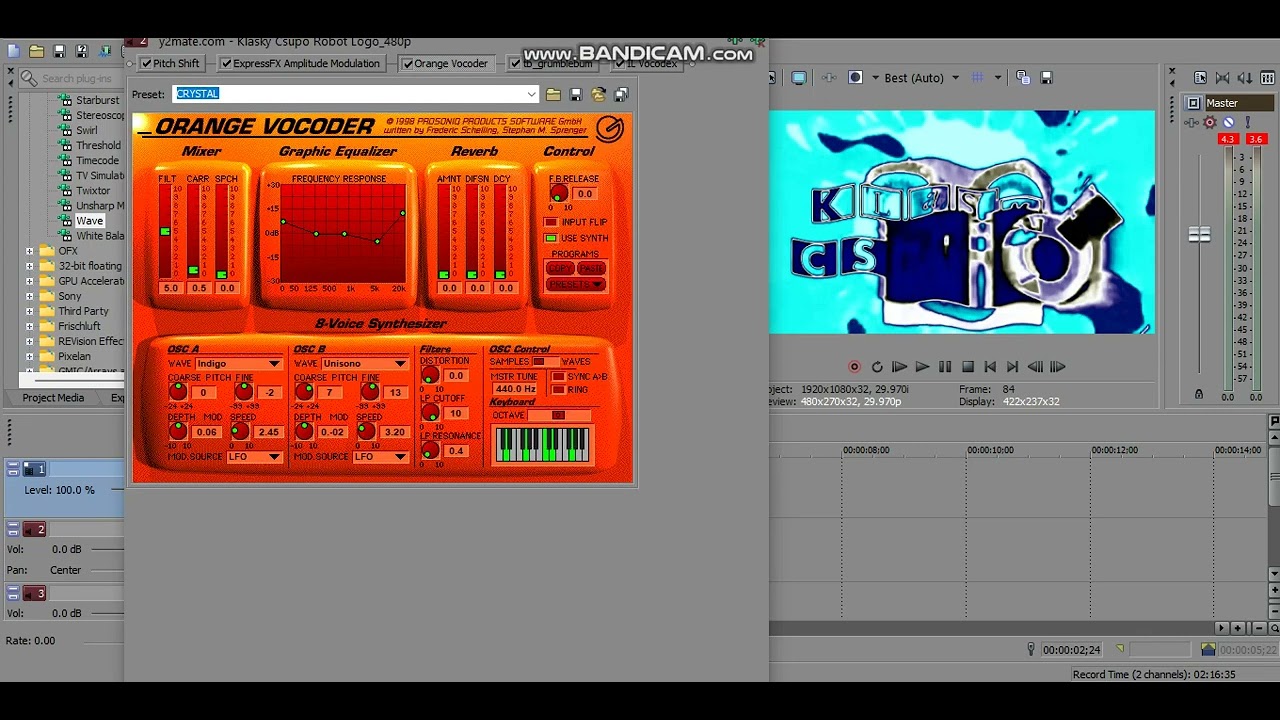The image size is (1280, 720).
Task: Switch to the Project Media tab
Action: [x=54, y=398]
